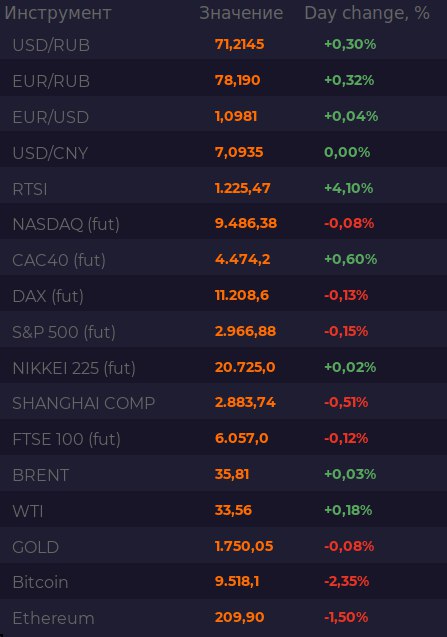Open the RTSI index entry
The image size is (447, 637).
point(224,188)
